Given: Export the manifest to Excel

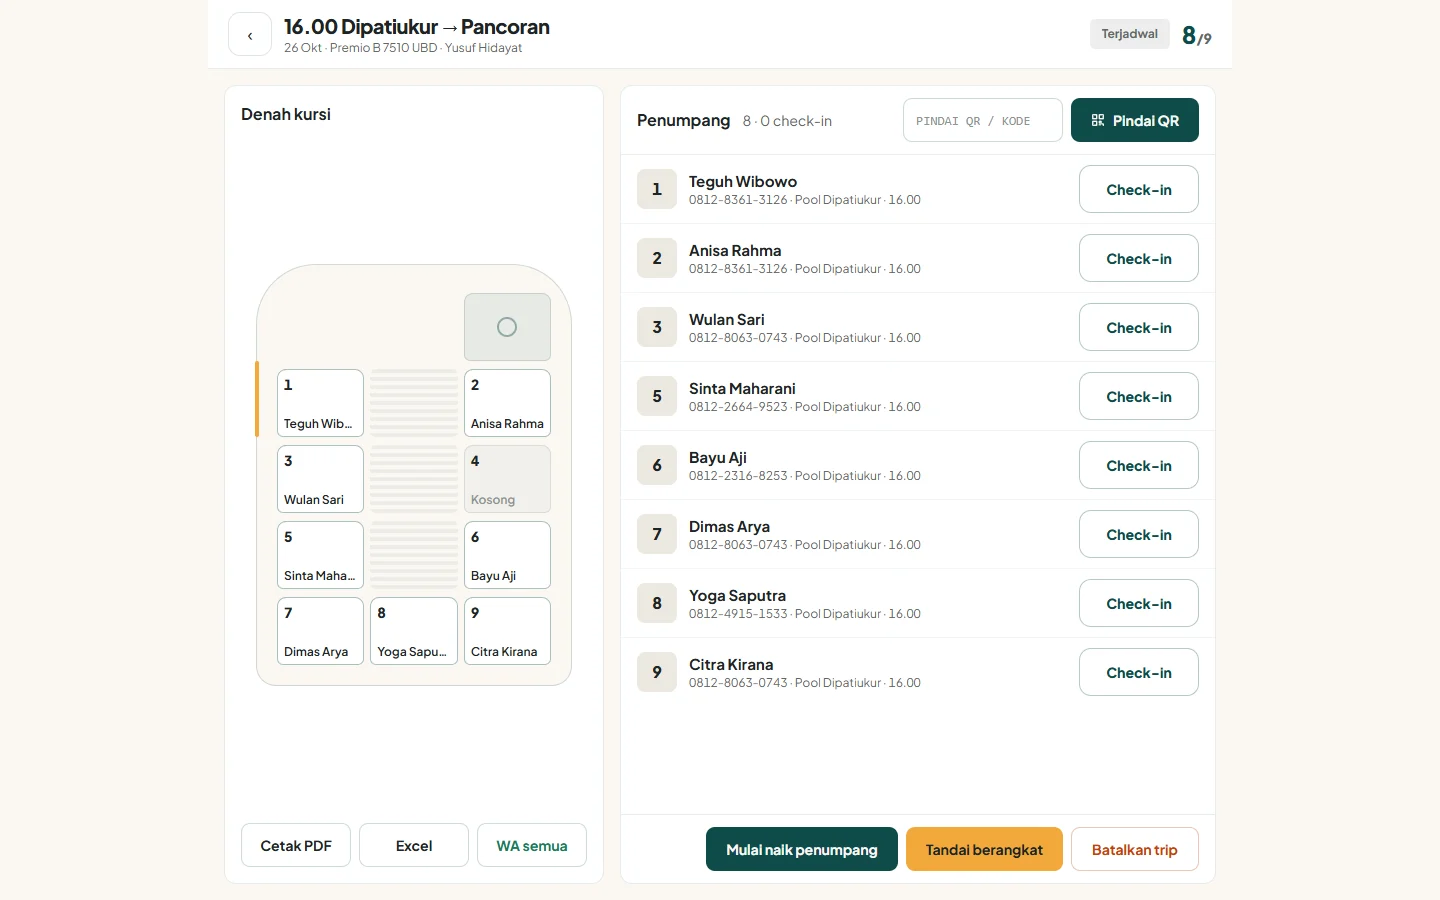Looking at the screenshot, I should [x=414, y=845].
